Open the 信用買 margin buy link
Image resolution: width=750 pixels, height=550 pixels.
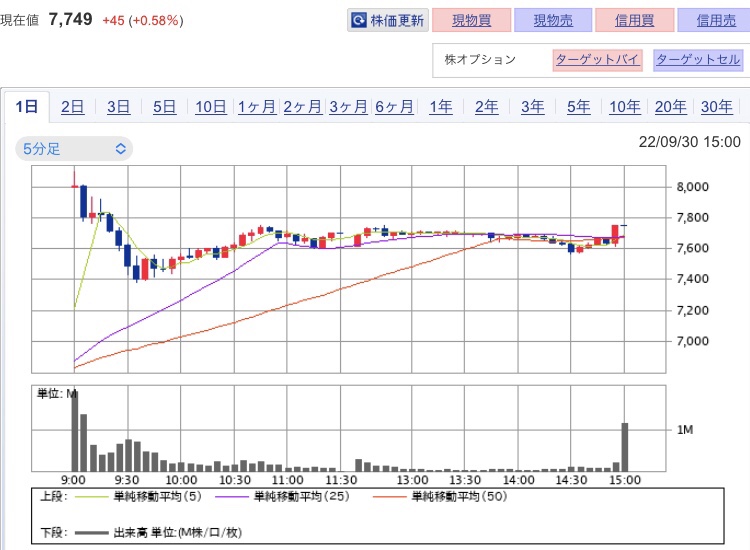coord(634,20)
